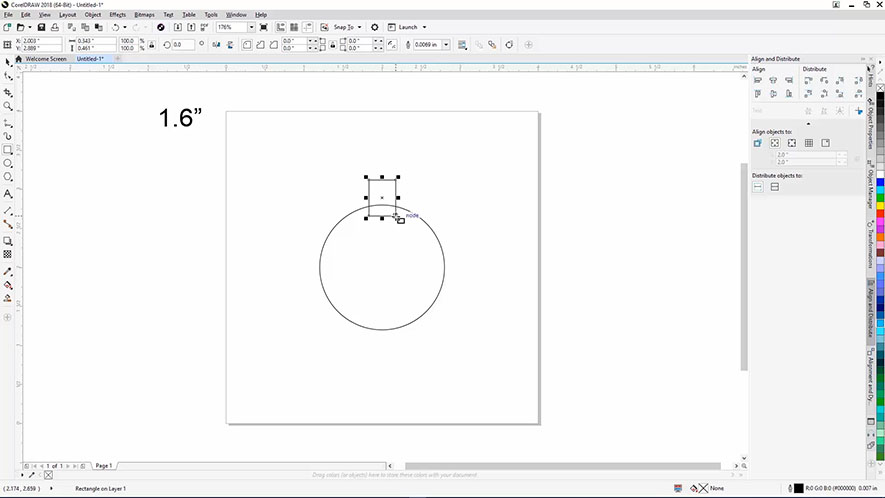Expand the Snap To dropdown
The height and width of the screenshot is (498, 885).
359,27
